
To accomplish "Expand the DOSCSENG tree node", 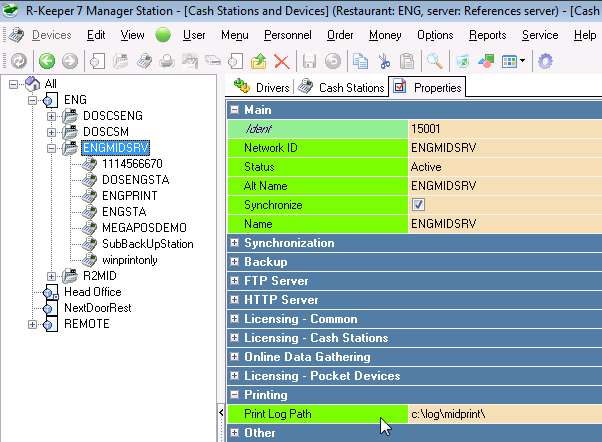I will click(51, 116).
